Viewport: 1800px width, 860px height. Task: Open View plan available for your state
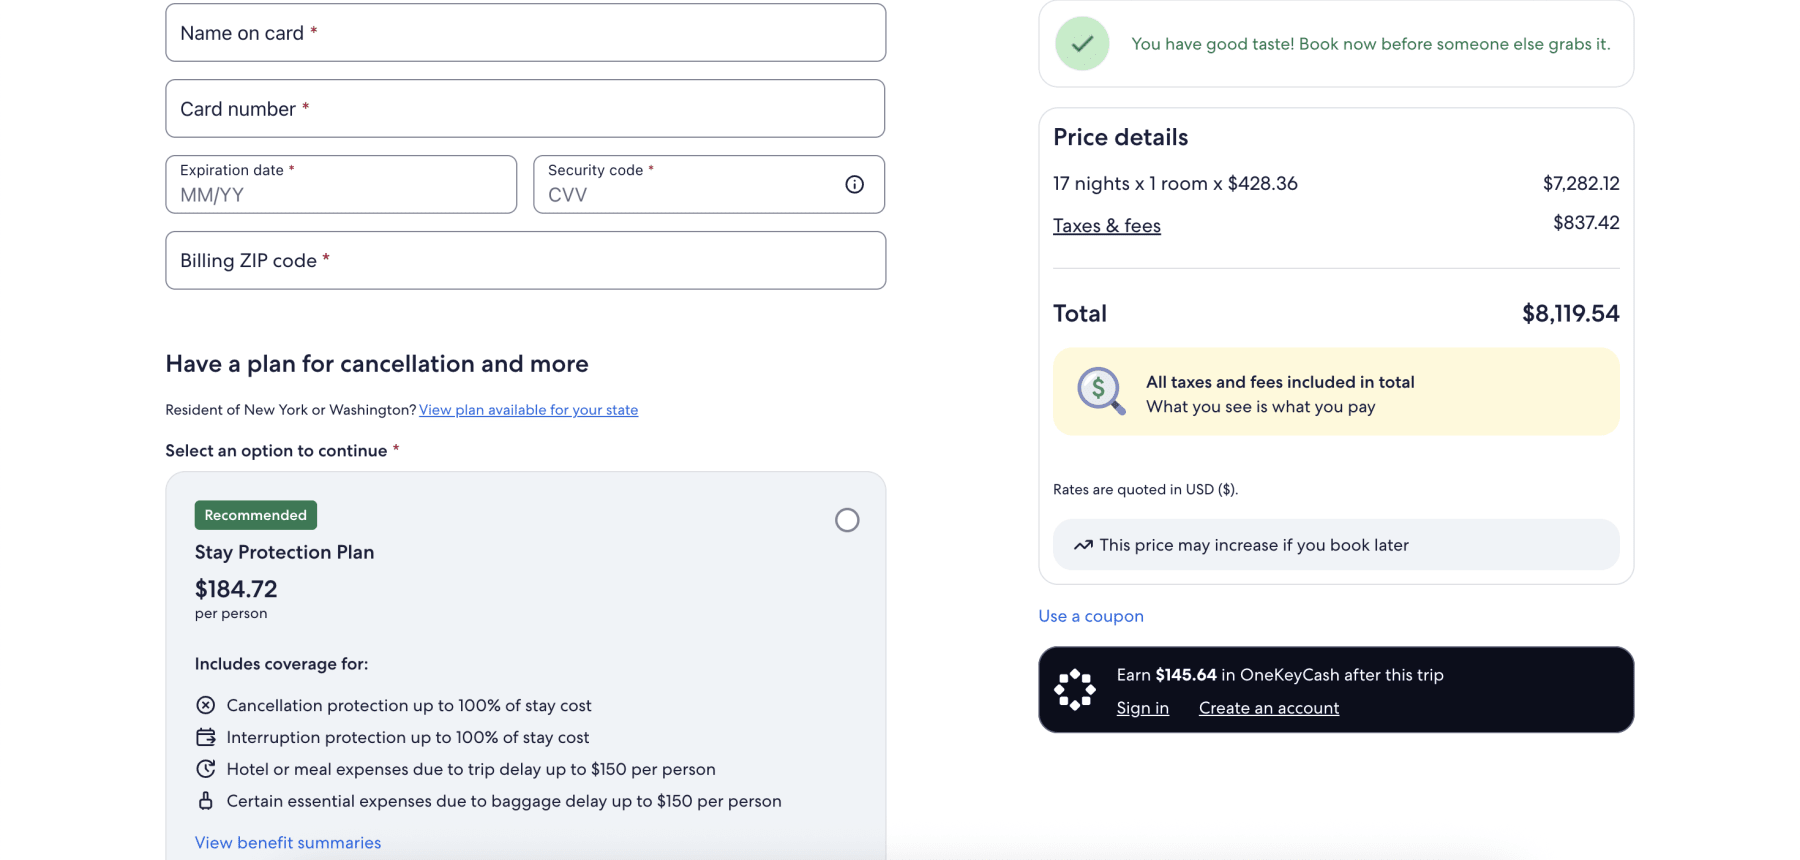pos(528,410)
